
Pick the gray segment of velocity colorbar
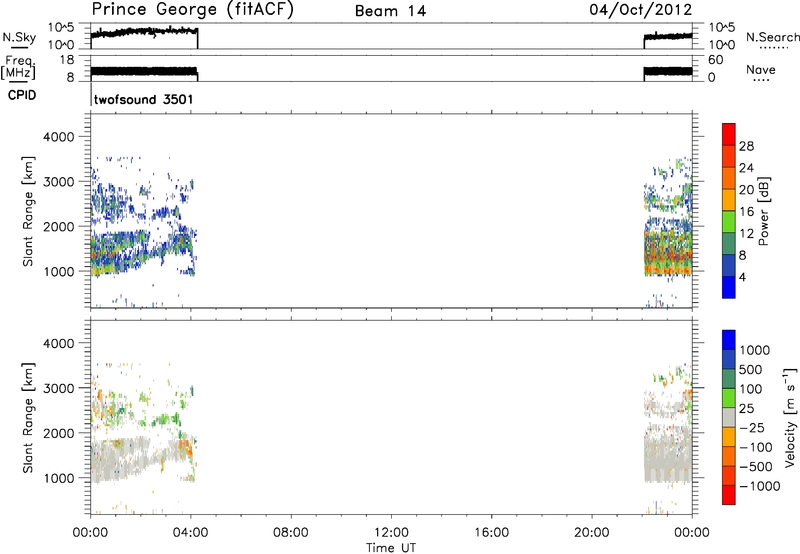(x=729, y=418)
